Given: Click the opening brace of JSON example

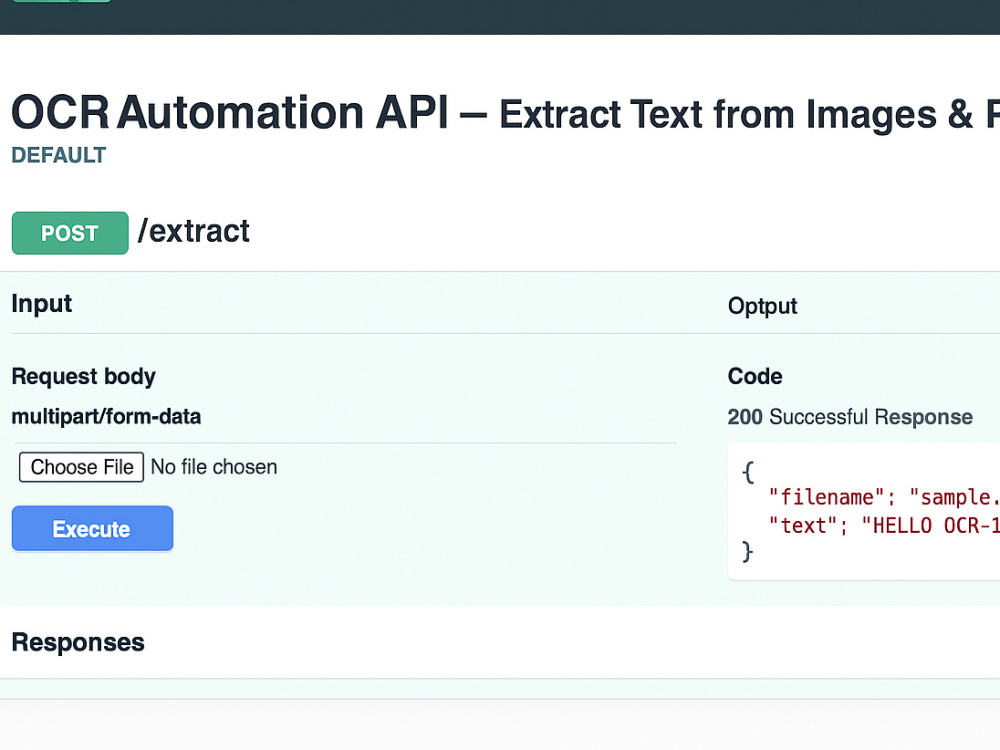Looking at the screenshot, I should (x=748, y=473).
